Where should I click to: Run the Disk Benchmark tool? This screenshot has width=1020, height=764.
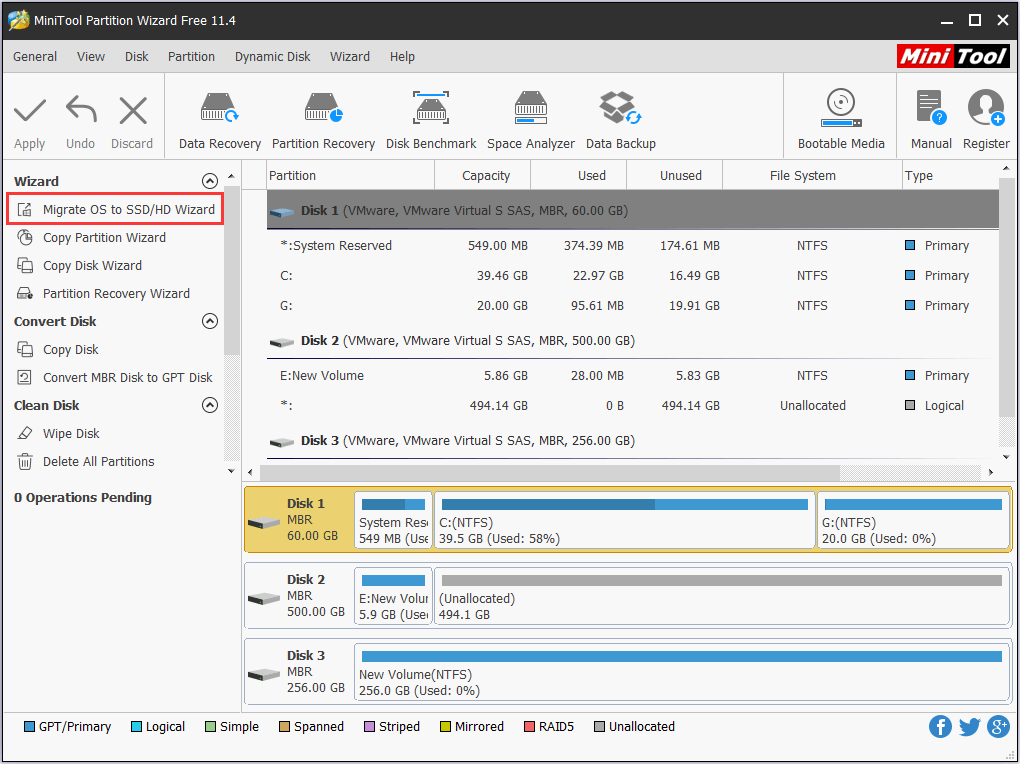click(431, 120)
